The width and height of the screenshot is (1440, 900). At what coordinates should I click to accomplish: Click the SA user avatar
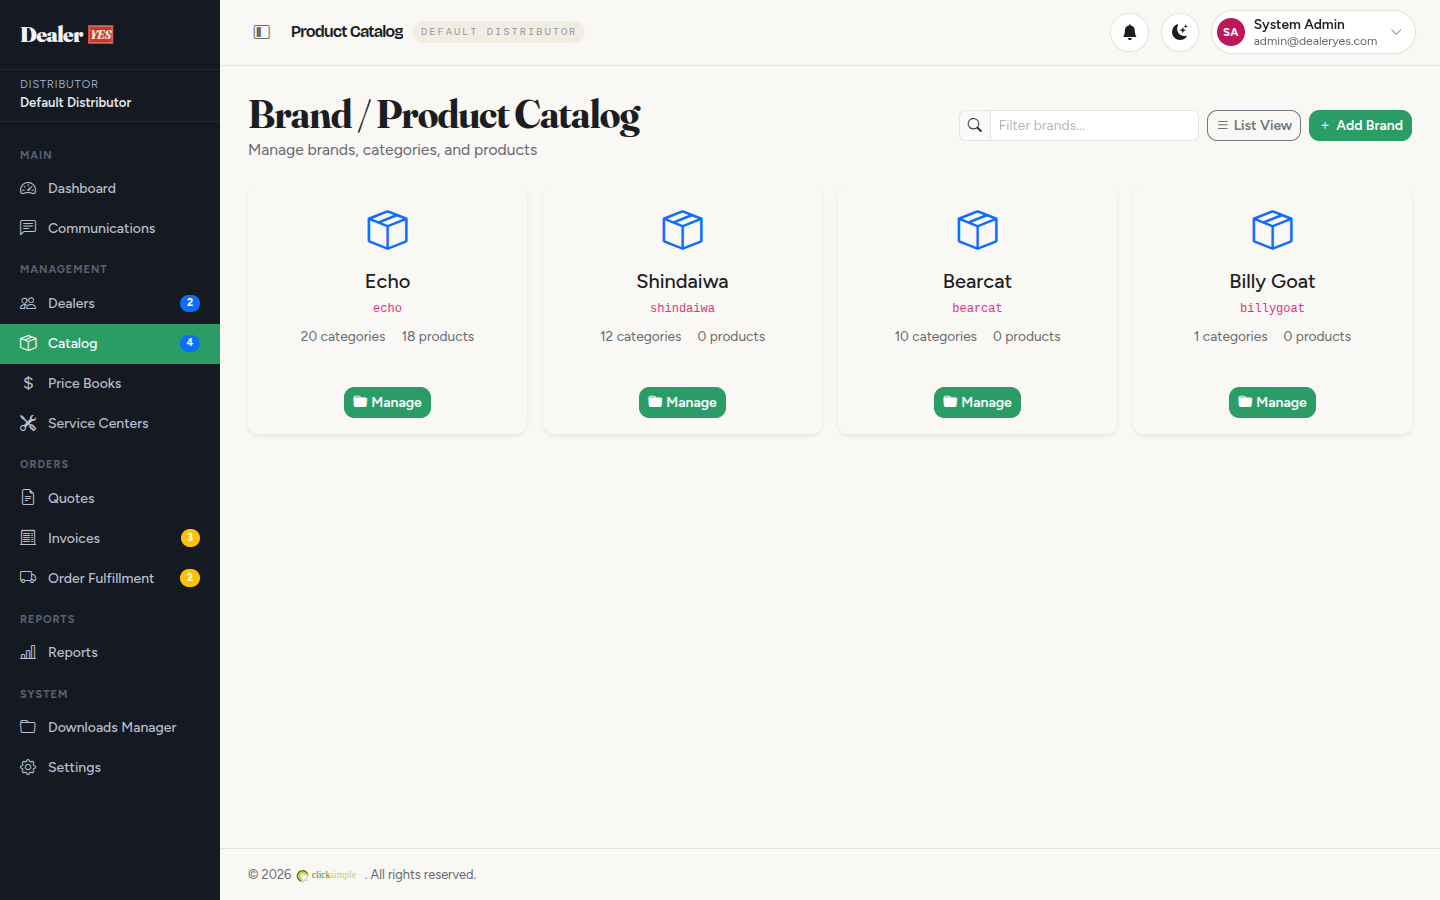tap(1231, 32)
